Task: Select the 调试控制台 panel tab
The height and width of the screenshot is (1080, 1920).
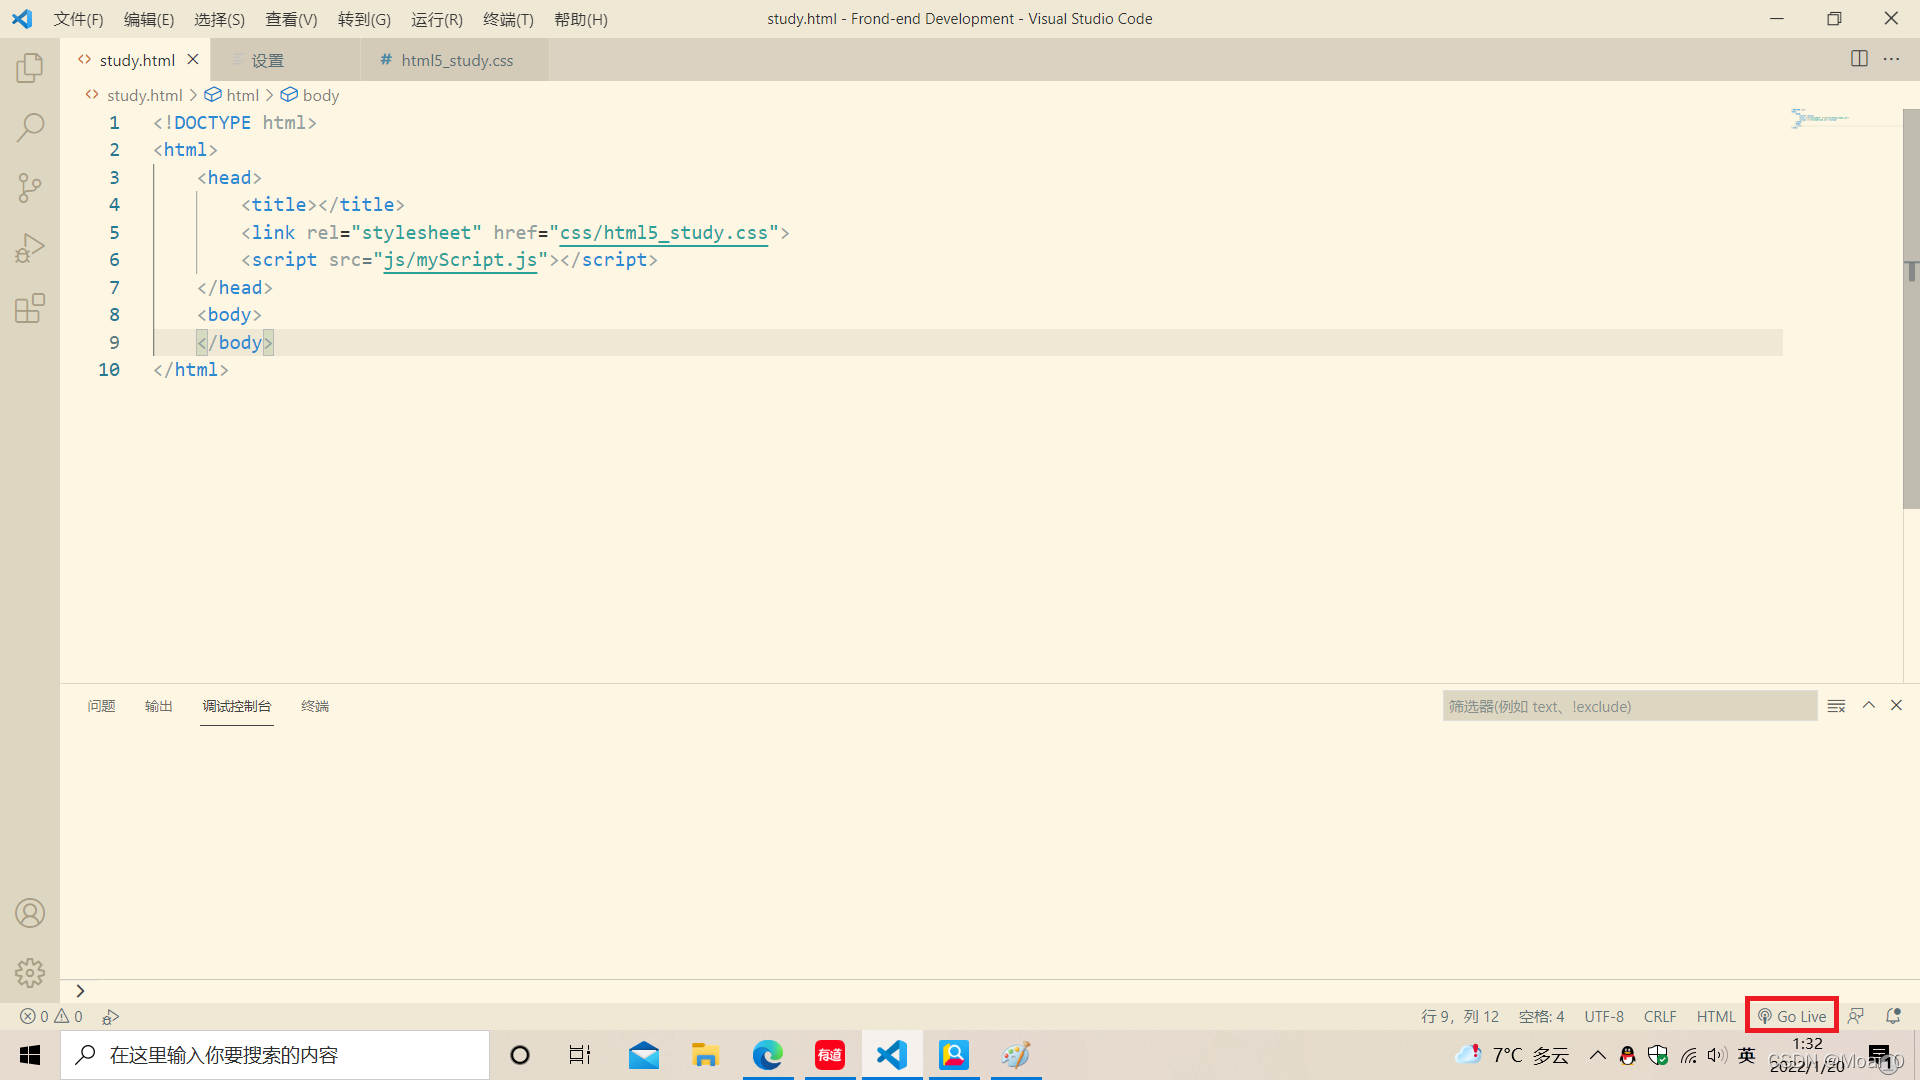Action: pos(237,706)
